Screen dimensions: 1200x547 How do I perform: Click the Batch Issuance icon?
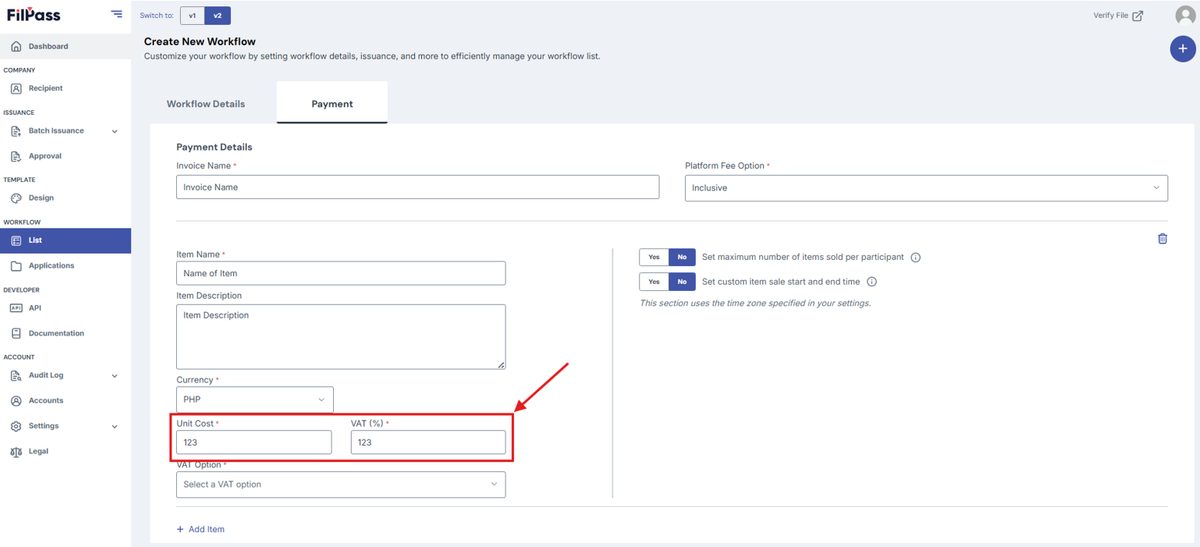click(x=16, y=131)
